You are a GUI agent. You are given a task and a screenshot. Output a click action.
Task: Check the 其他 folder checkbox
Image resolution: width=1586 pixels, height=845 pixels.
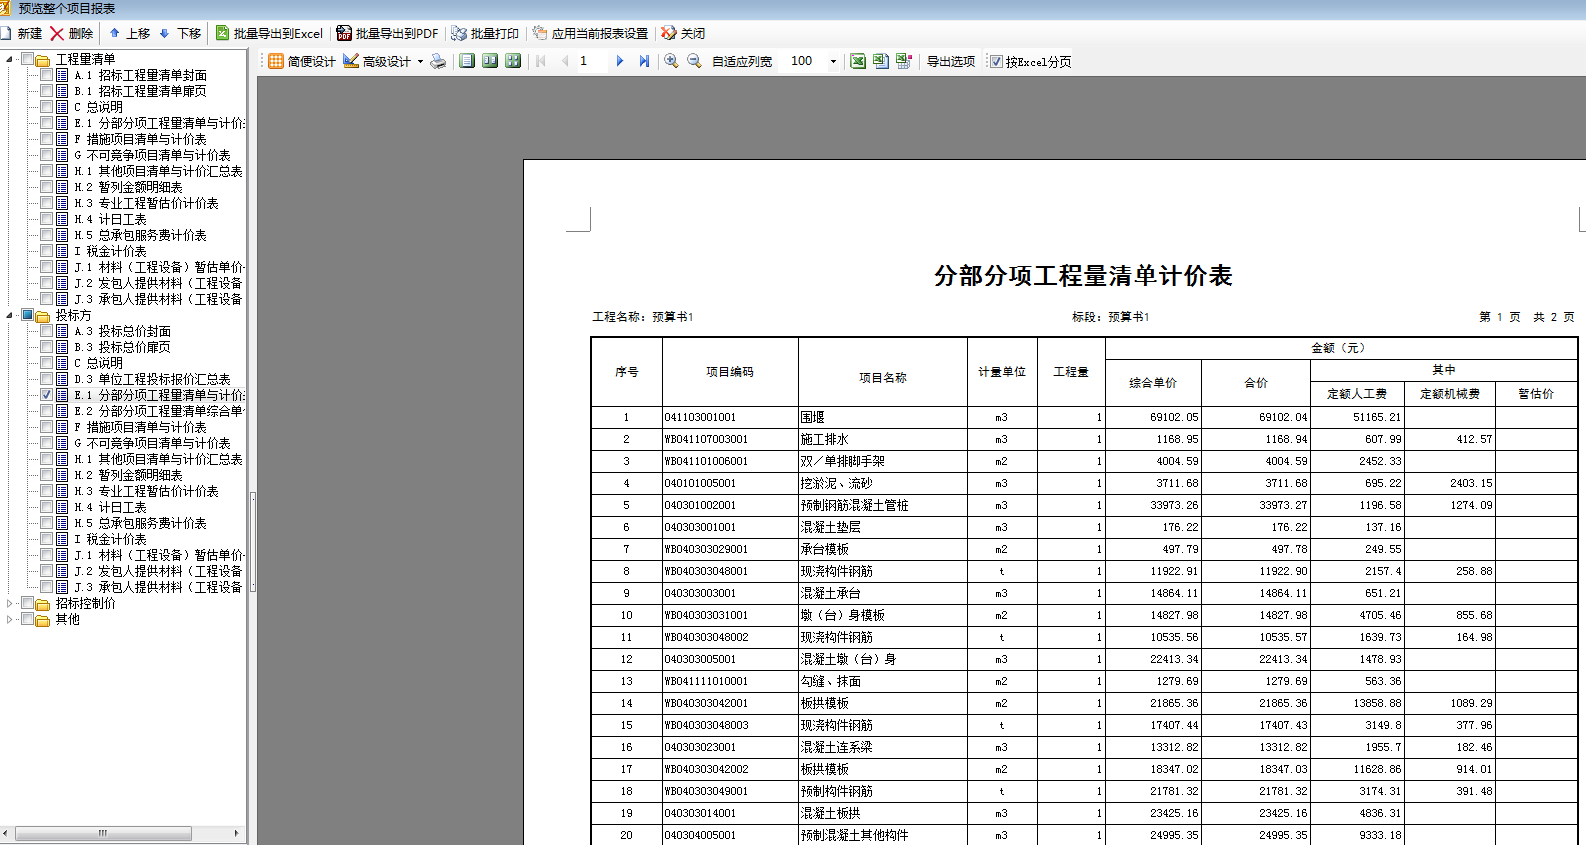pyautogui.click(x=27, y=619)
